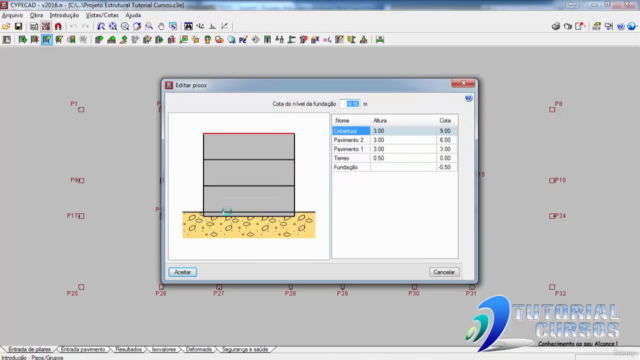Switch to the Entrada de pilares tab
640x360 pixels.
pos(29,349)
